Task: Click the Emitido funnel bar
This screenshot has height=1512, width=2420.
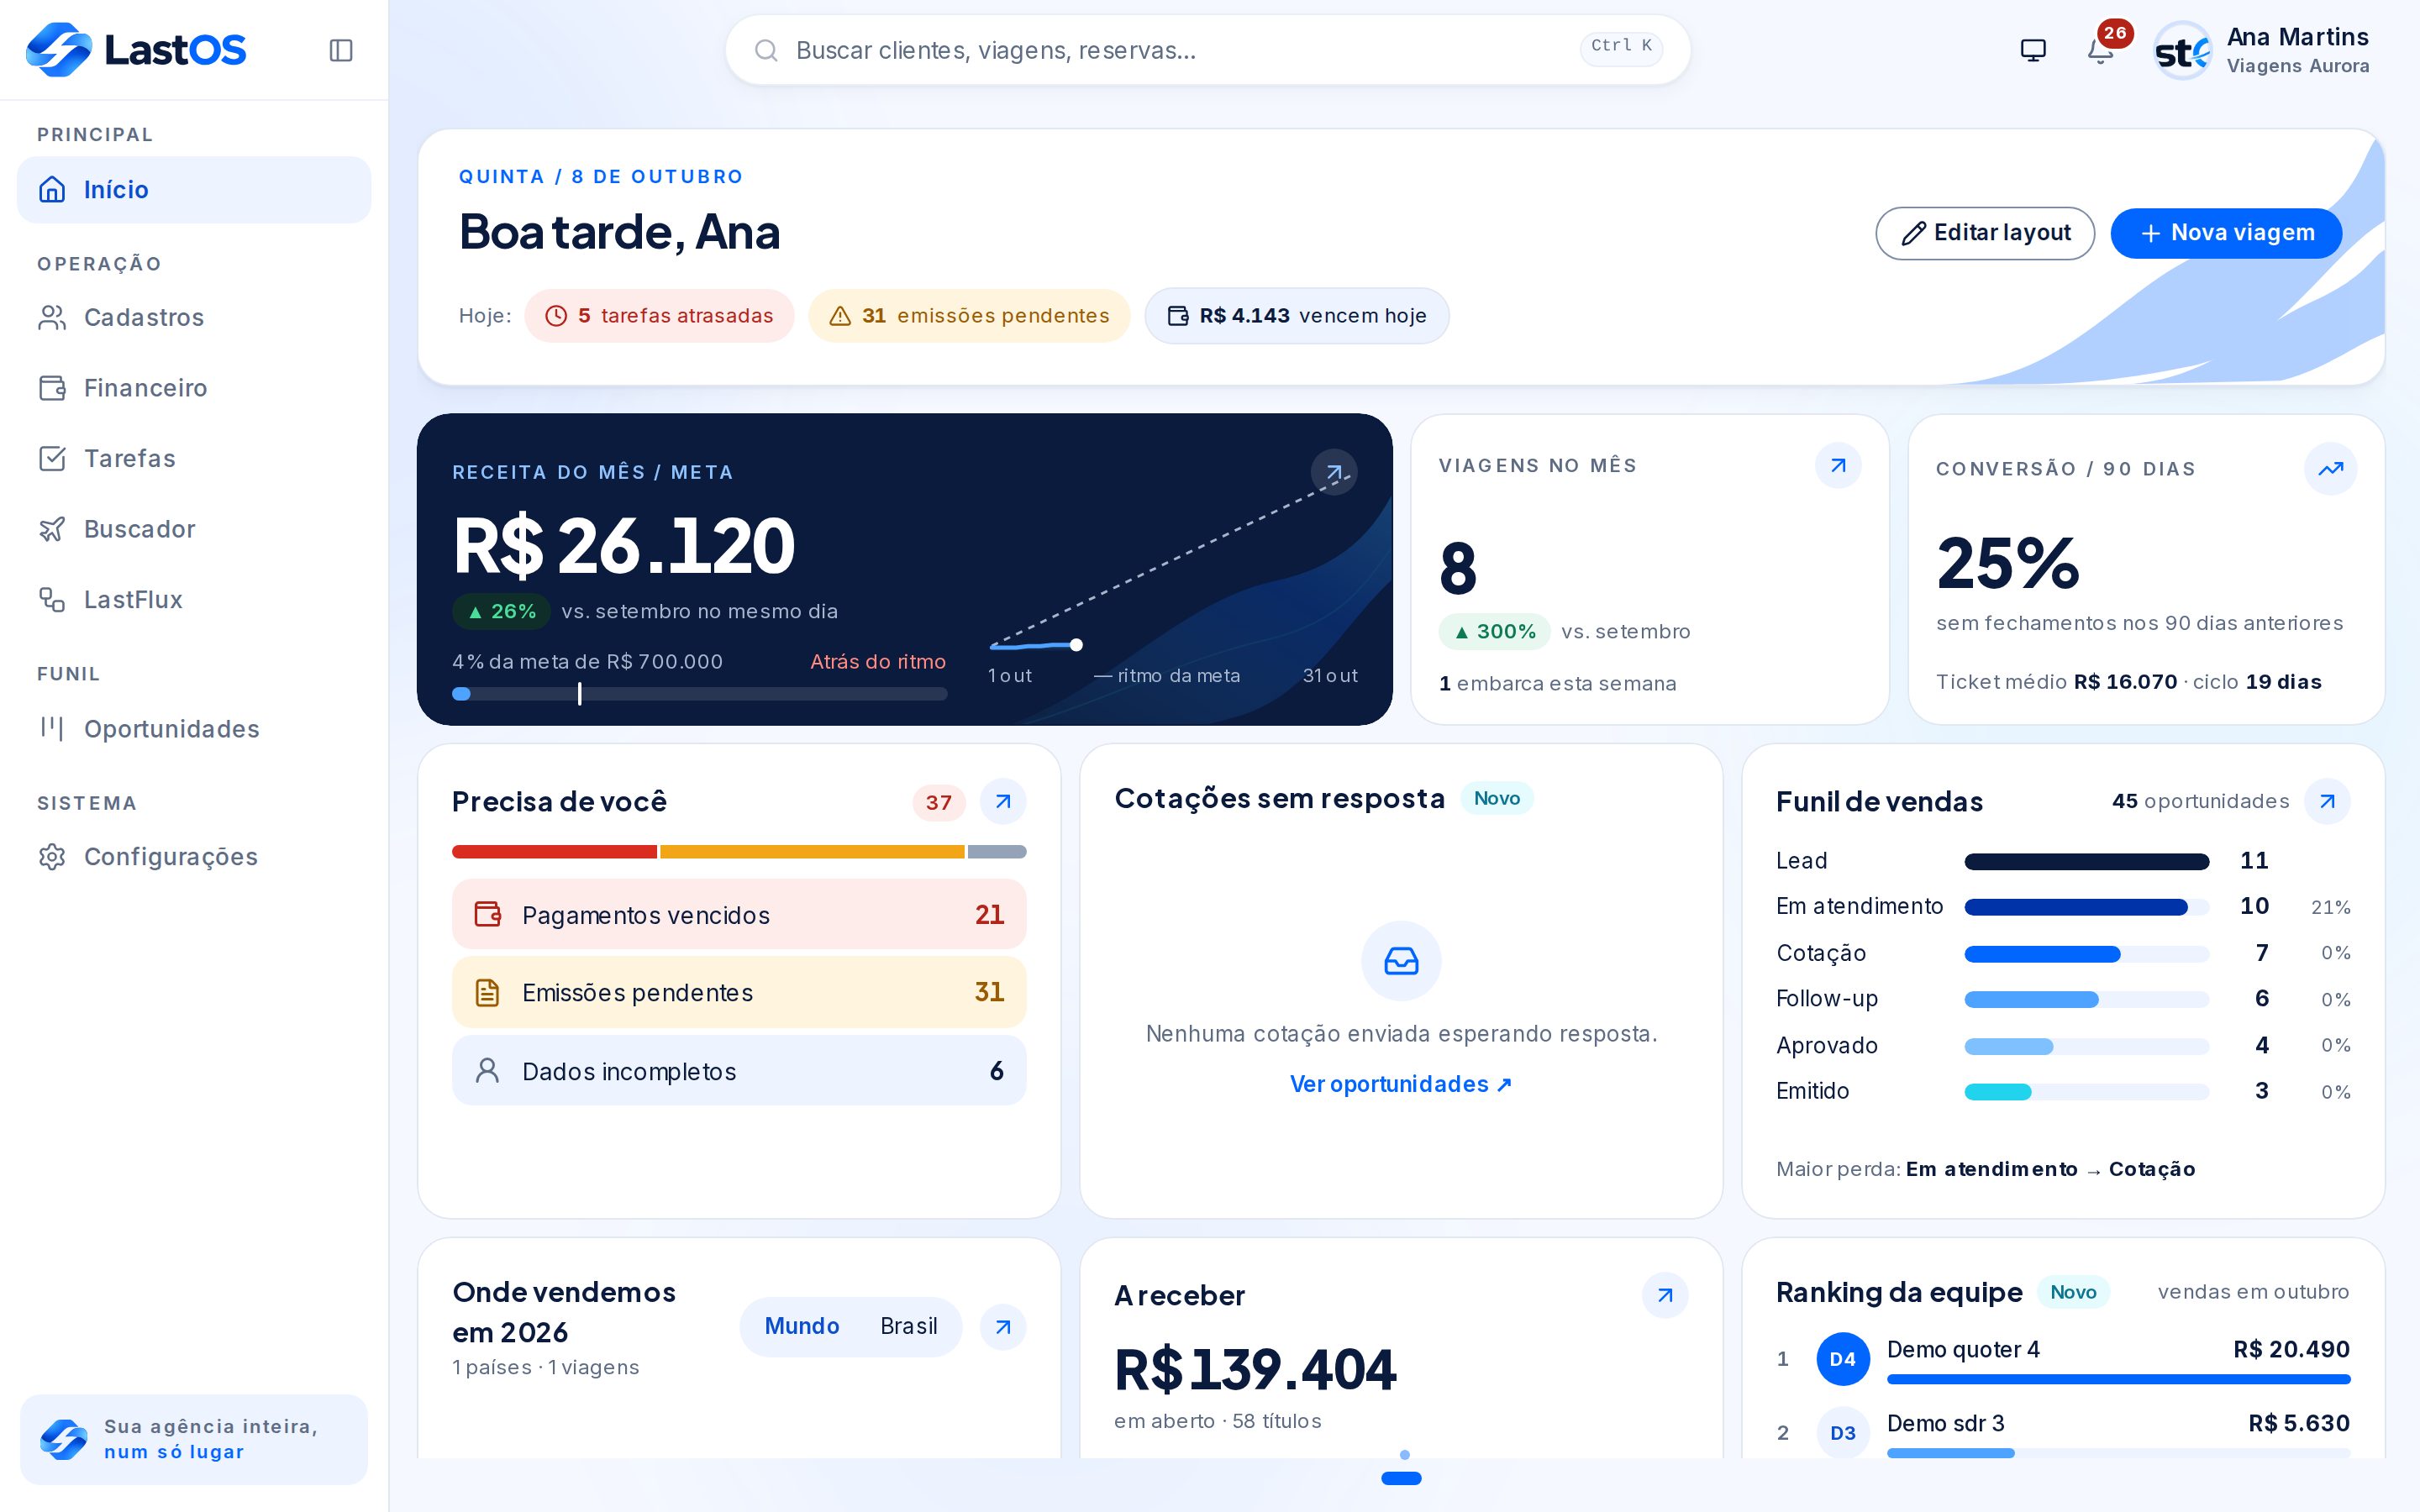Action: (x=2086, y=1092)
